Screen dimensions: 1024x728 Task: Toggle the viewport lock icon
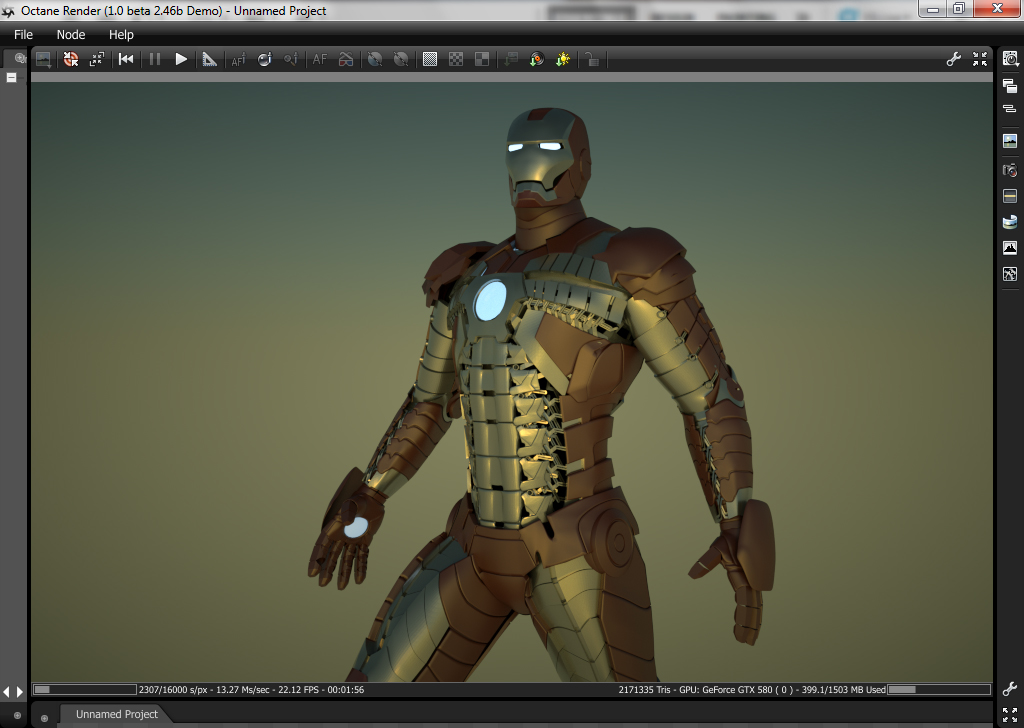592,59
